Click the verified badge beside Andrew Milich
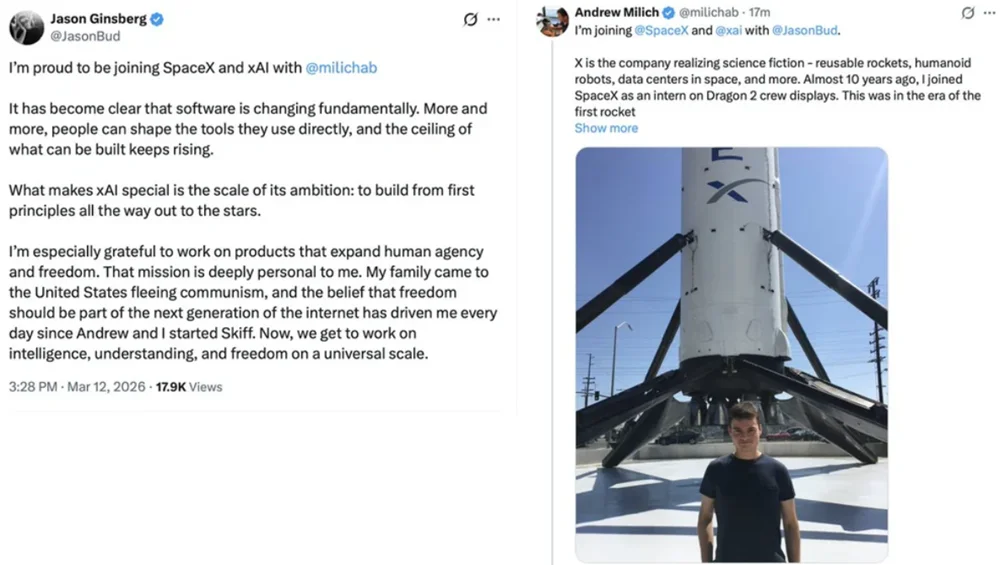The height and width of the screenshot is (565, 1000). tap(669, 12)
